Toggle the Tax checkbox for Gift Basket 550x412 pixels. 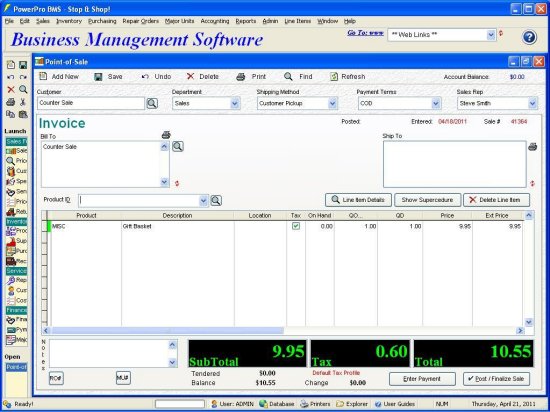coord(296,226)
